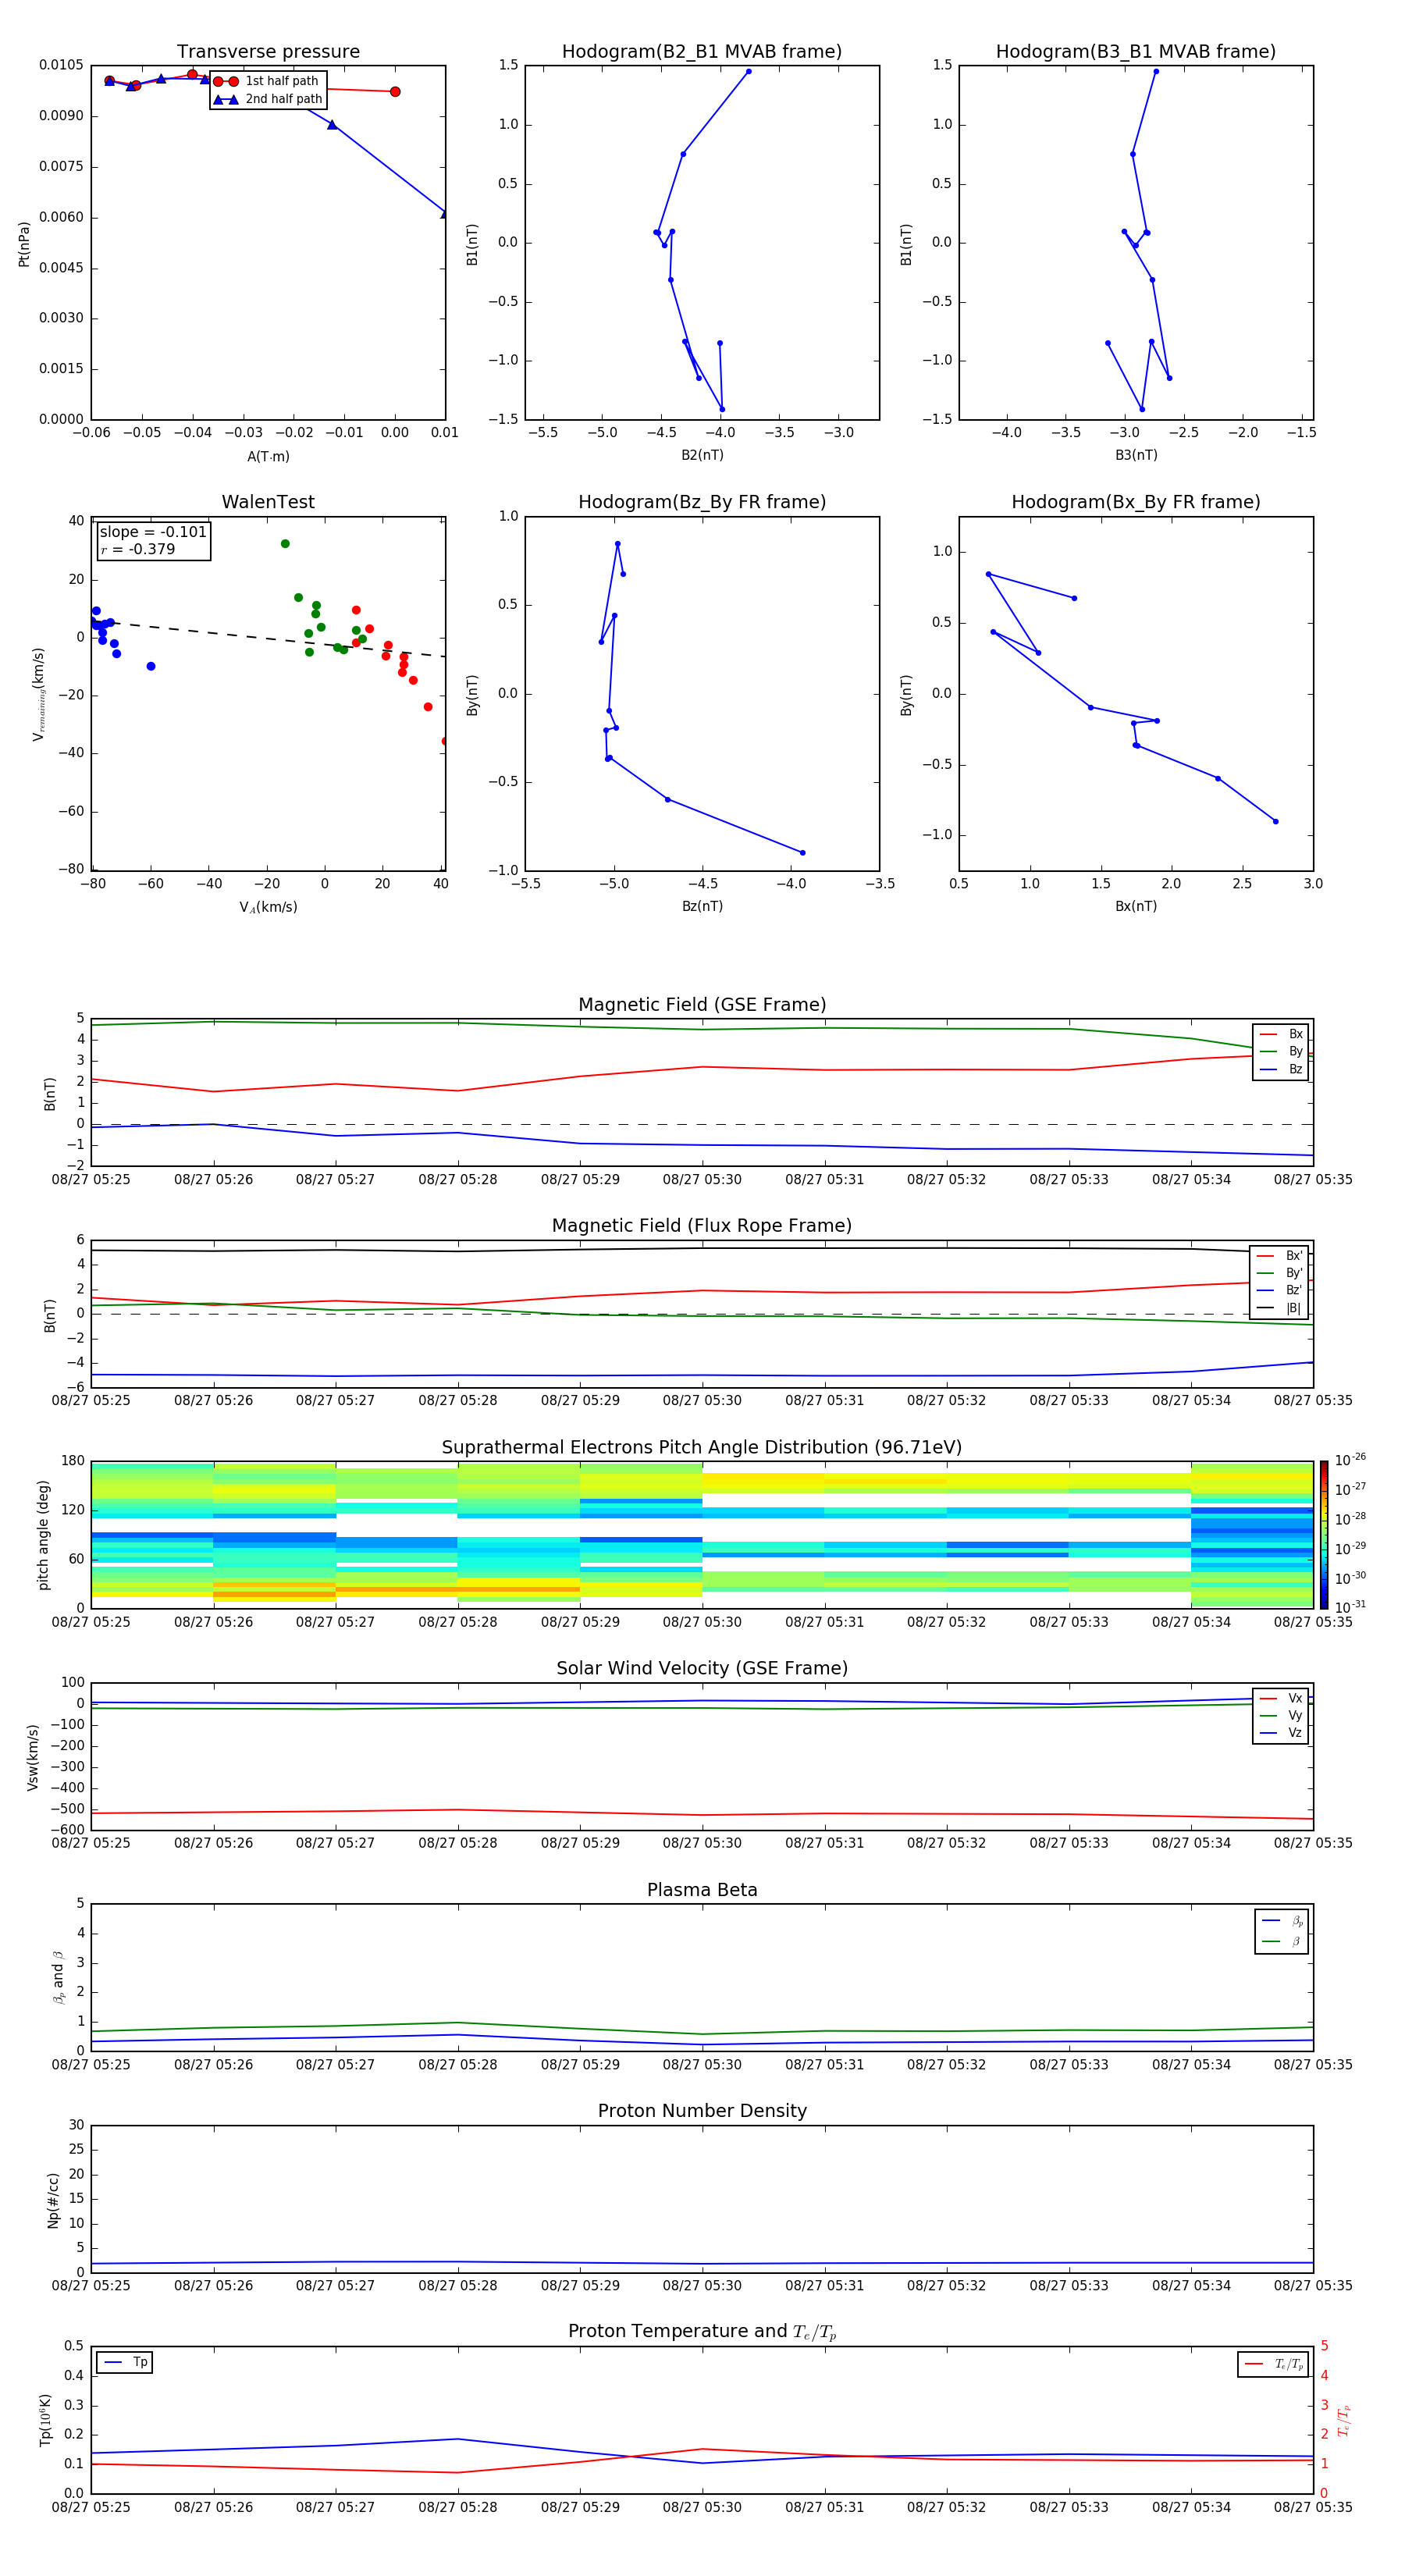Click By' entry in flux rope legend
This screenshot has width=1405, height=2576.
[x=1280, y=1273]
